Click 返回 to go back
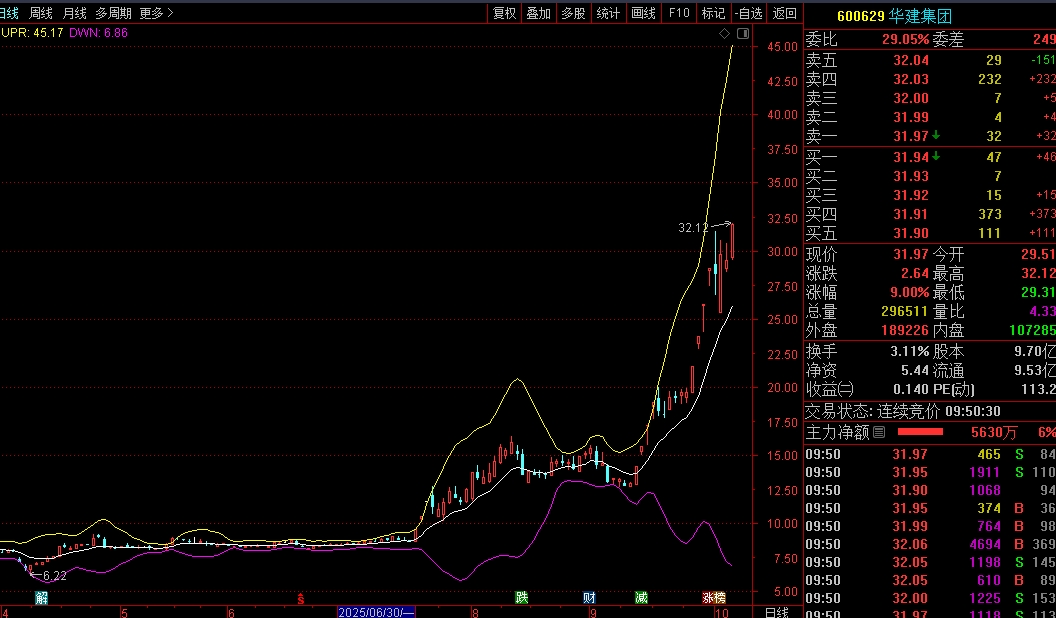Viewport: 1056px width, 618px height. (785, 13)
